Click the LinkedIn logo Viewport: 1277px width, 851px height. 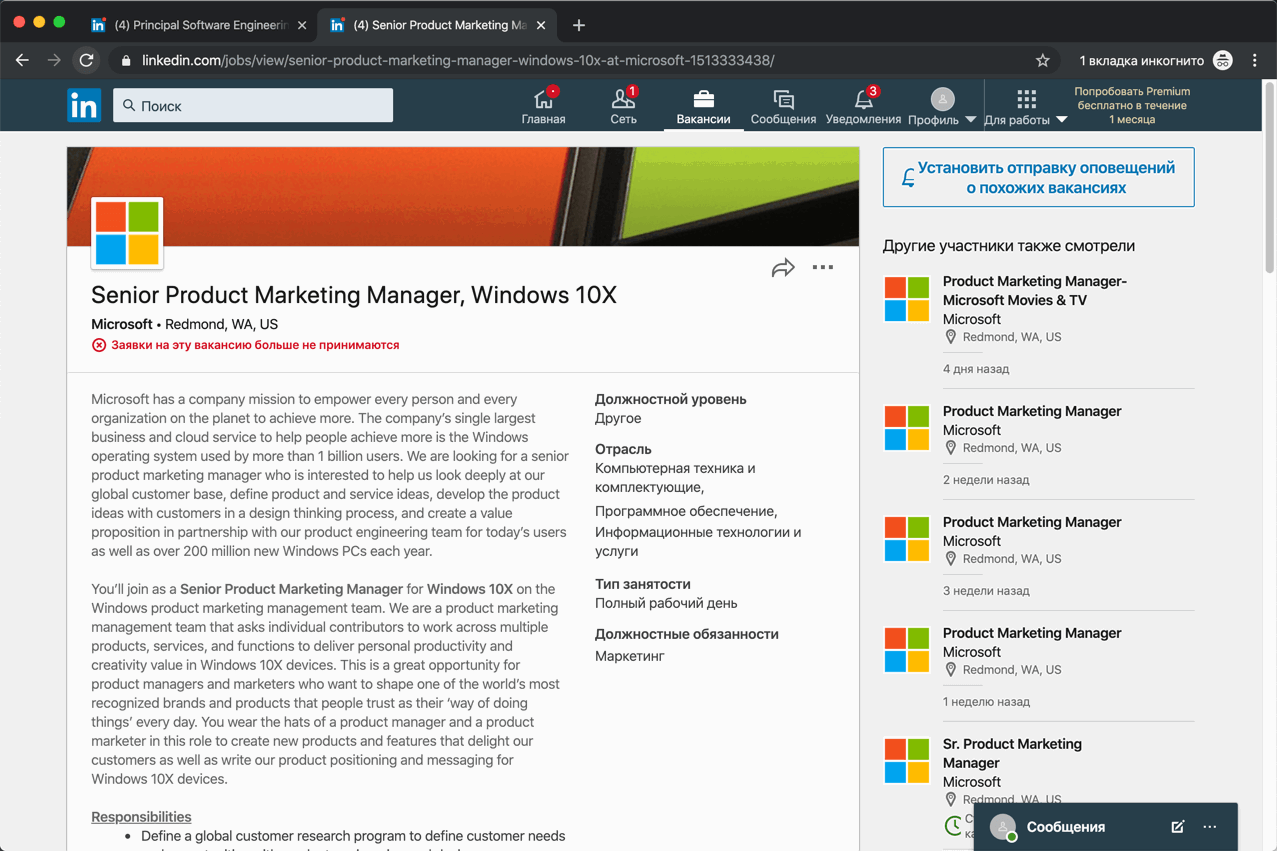83,104
